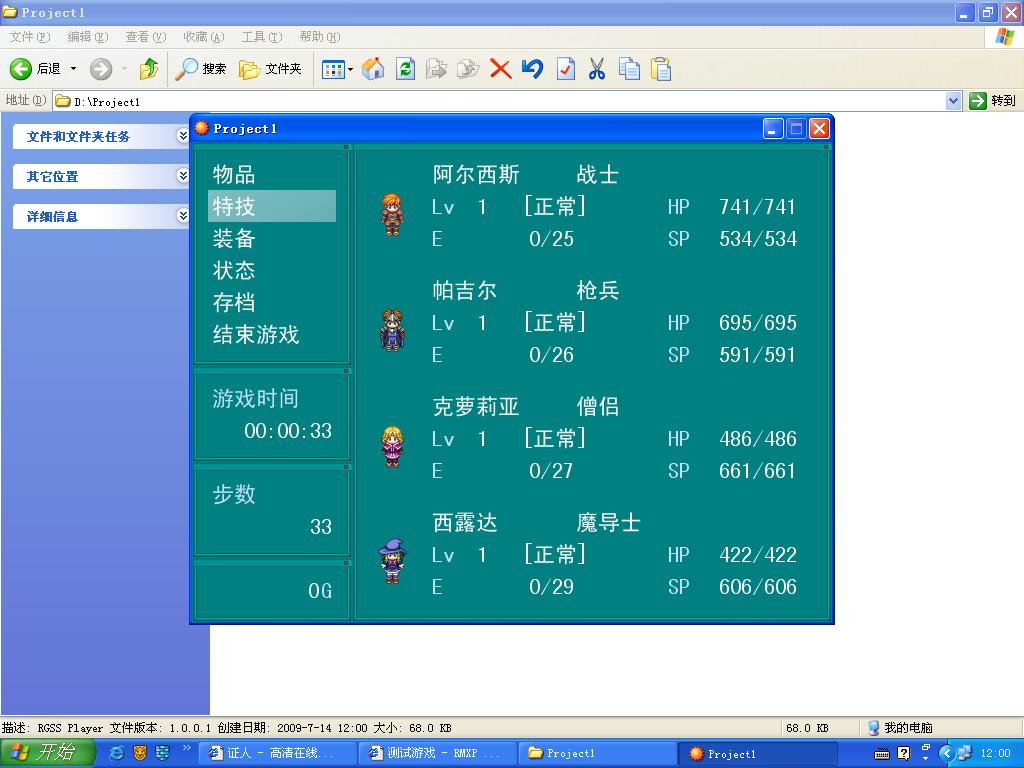The width and height of the screenshot is (1024, 768).
Task: Select 物品 in the game menu
Action: pyautogui.click(x=234, y=174)
